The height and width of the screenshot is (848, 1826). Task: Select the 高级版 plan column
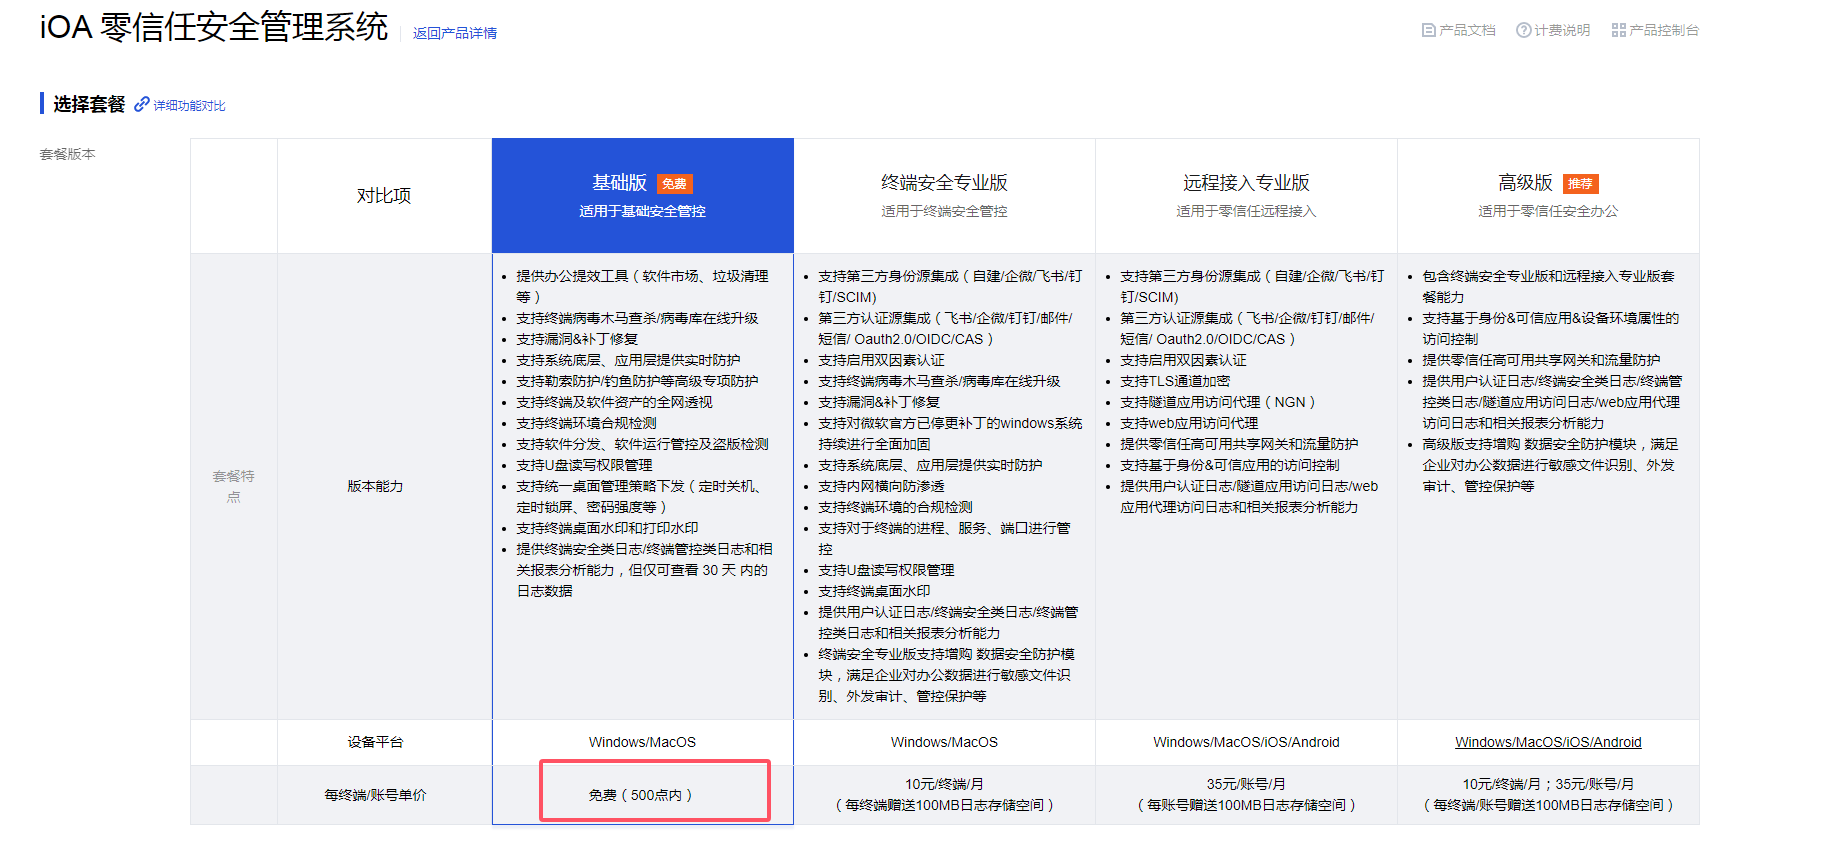(1548, 195)
